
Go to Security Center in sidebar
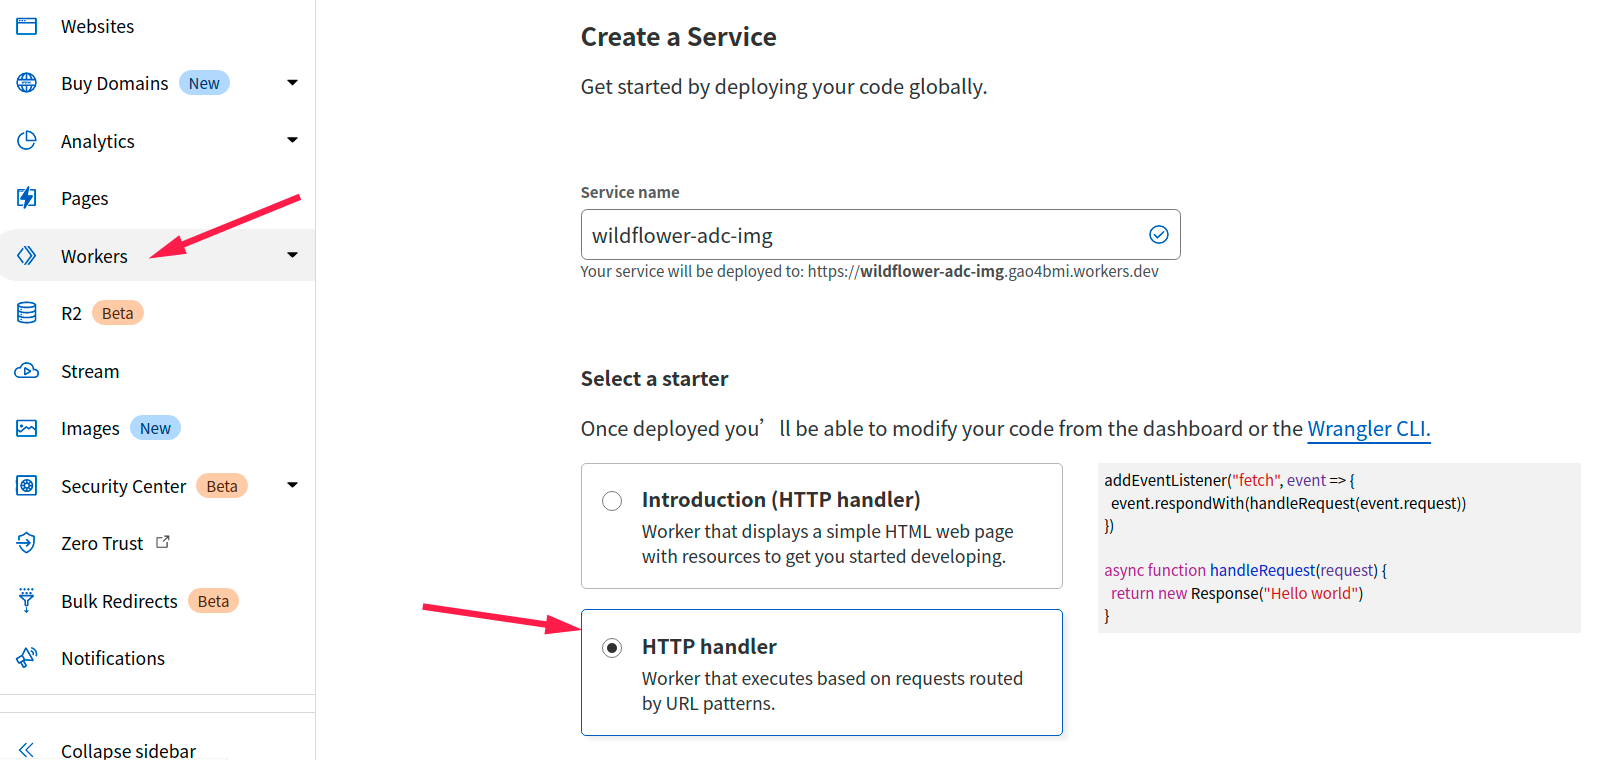(x=123, y=486)
